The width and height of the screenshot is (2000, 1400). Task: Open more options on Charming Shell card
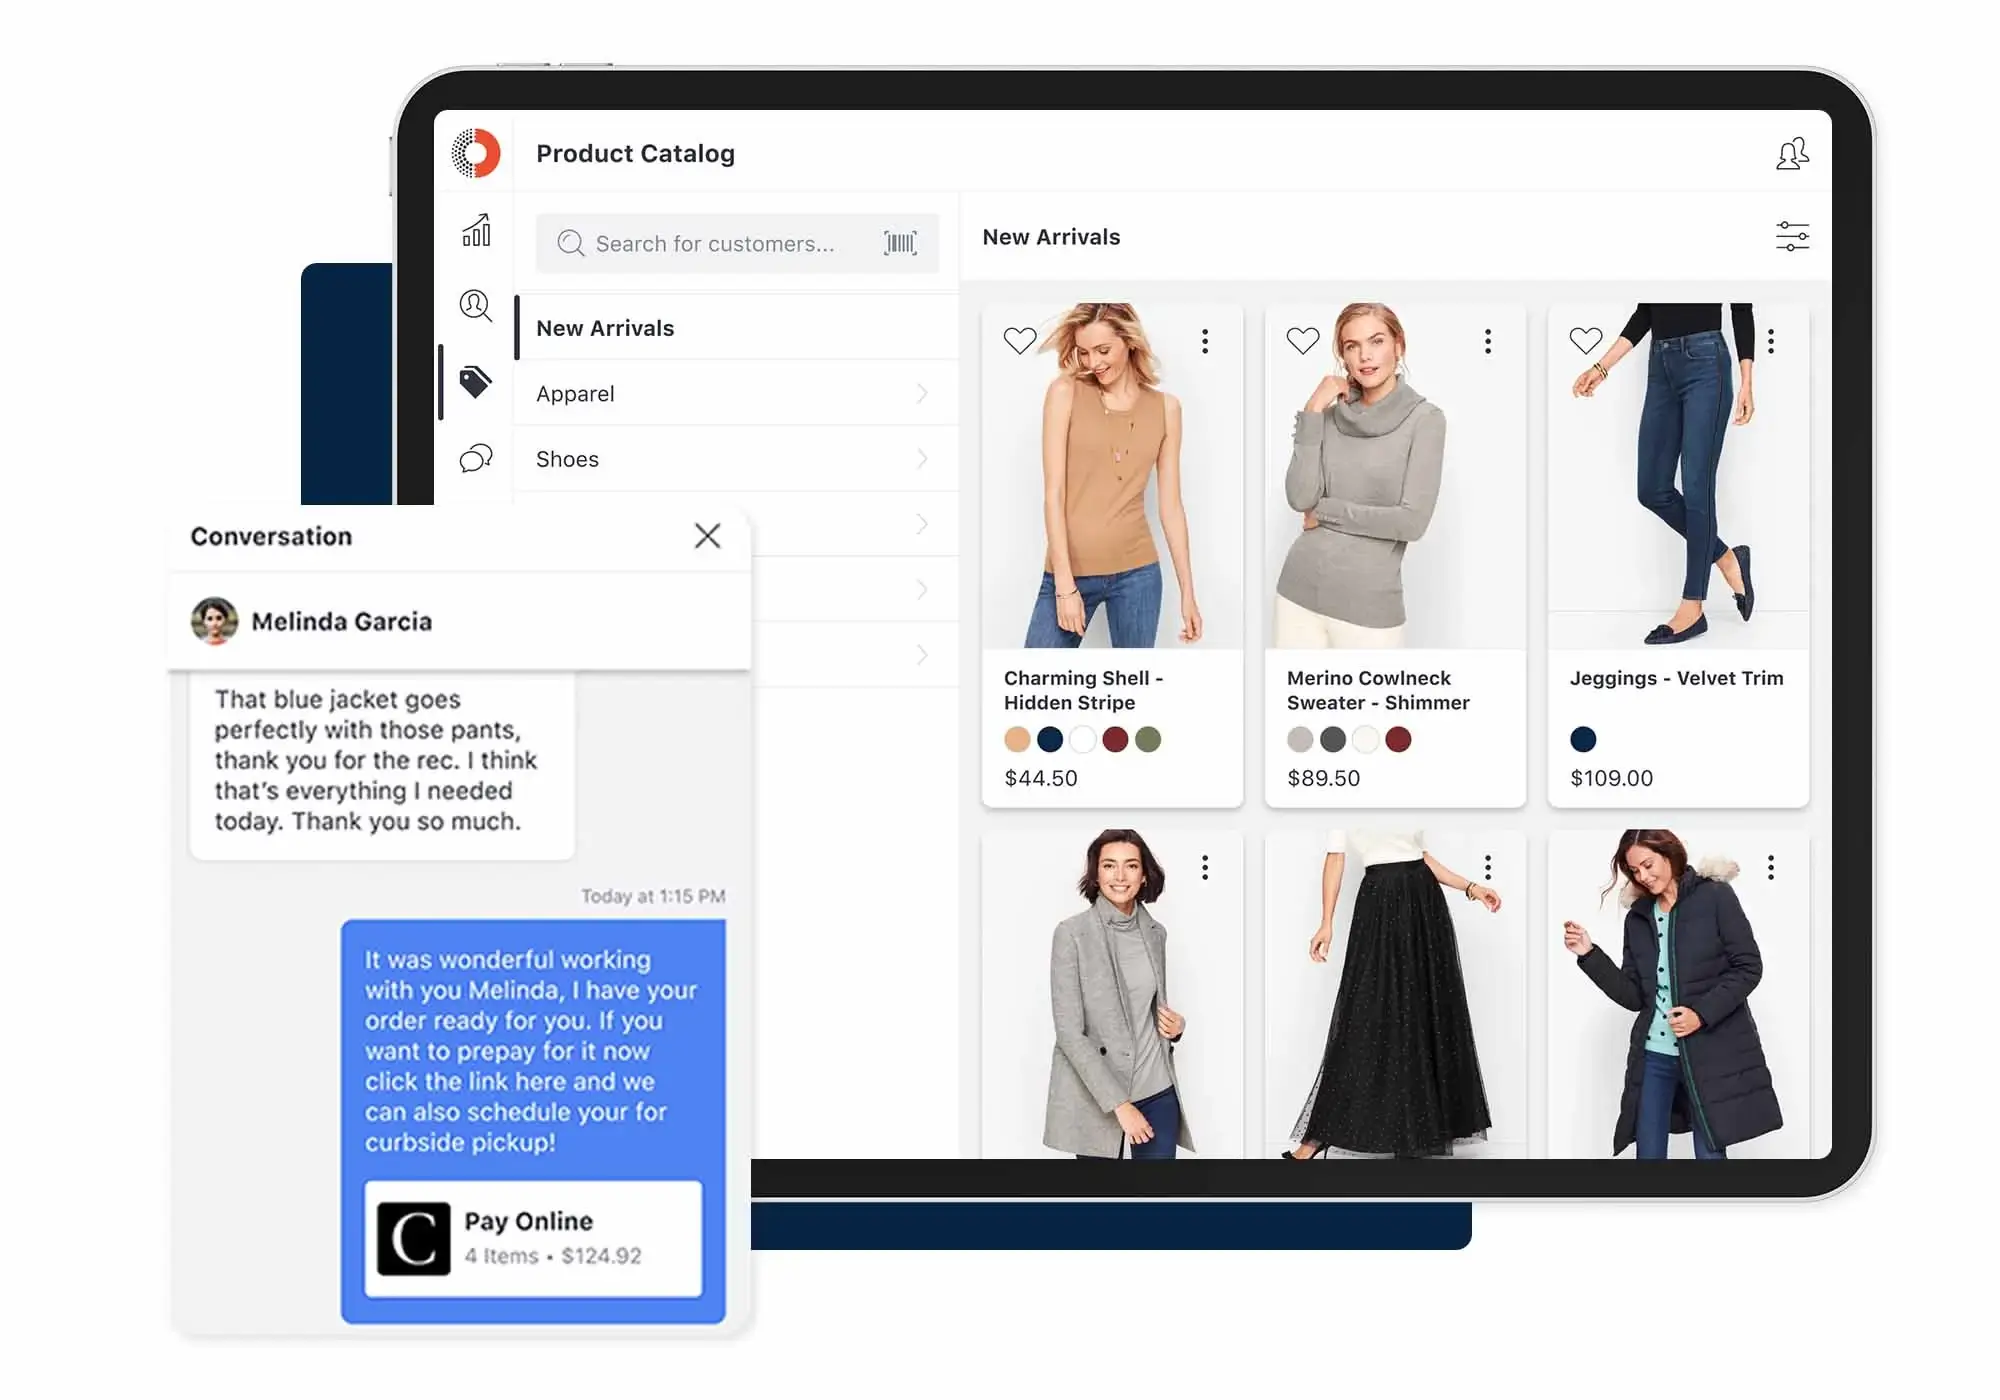point(1205,341)
